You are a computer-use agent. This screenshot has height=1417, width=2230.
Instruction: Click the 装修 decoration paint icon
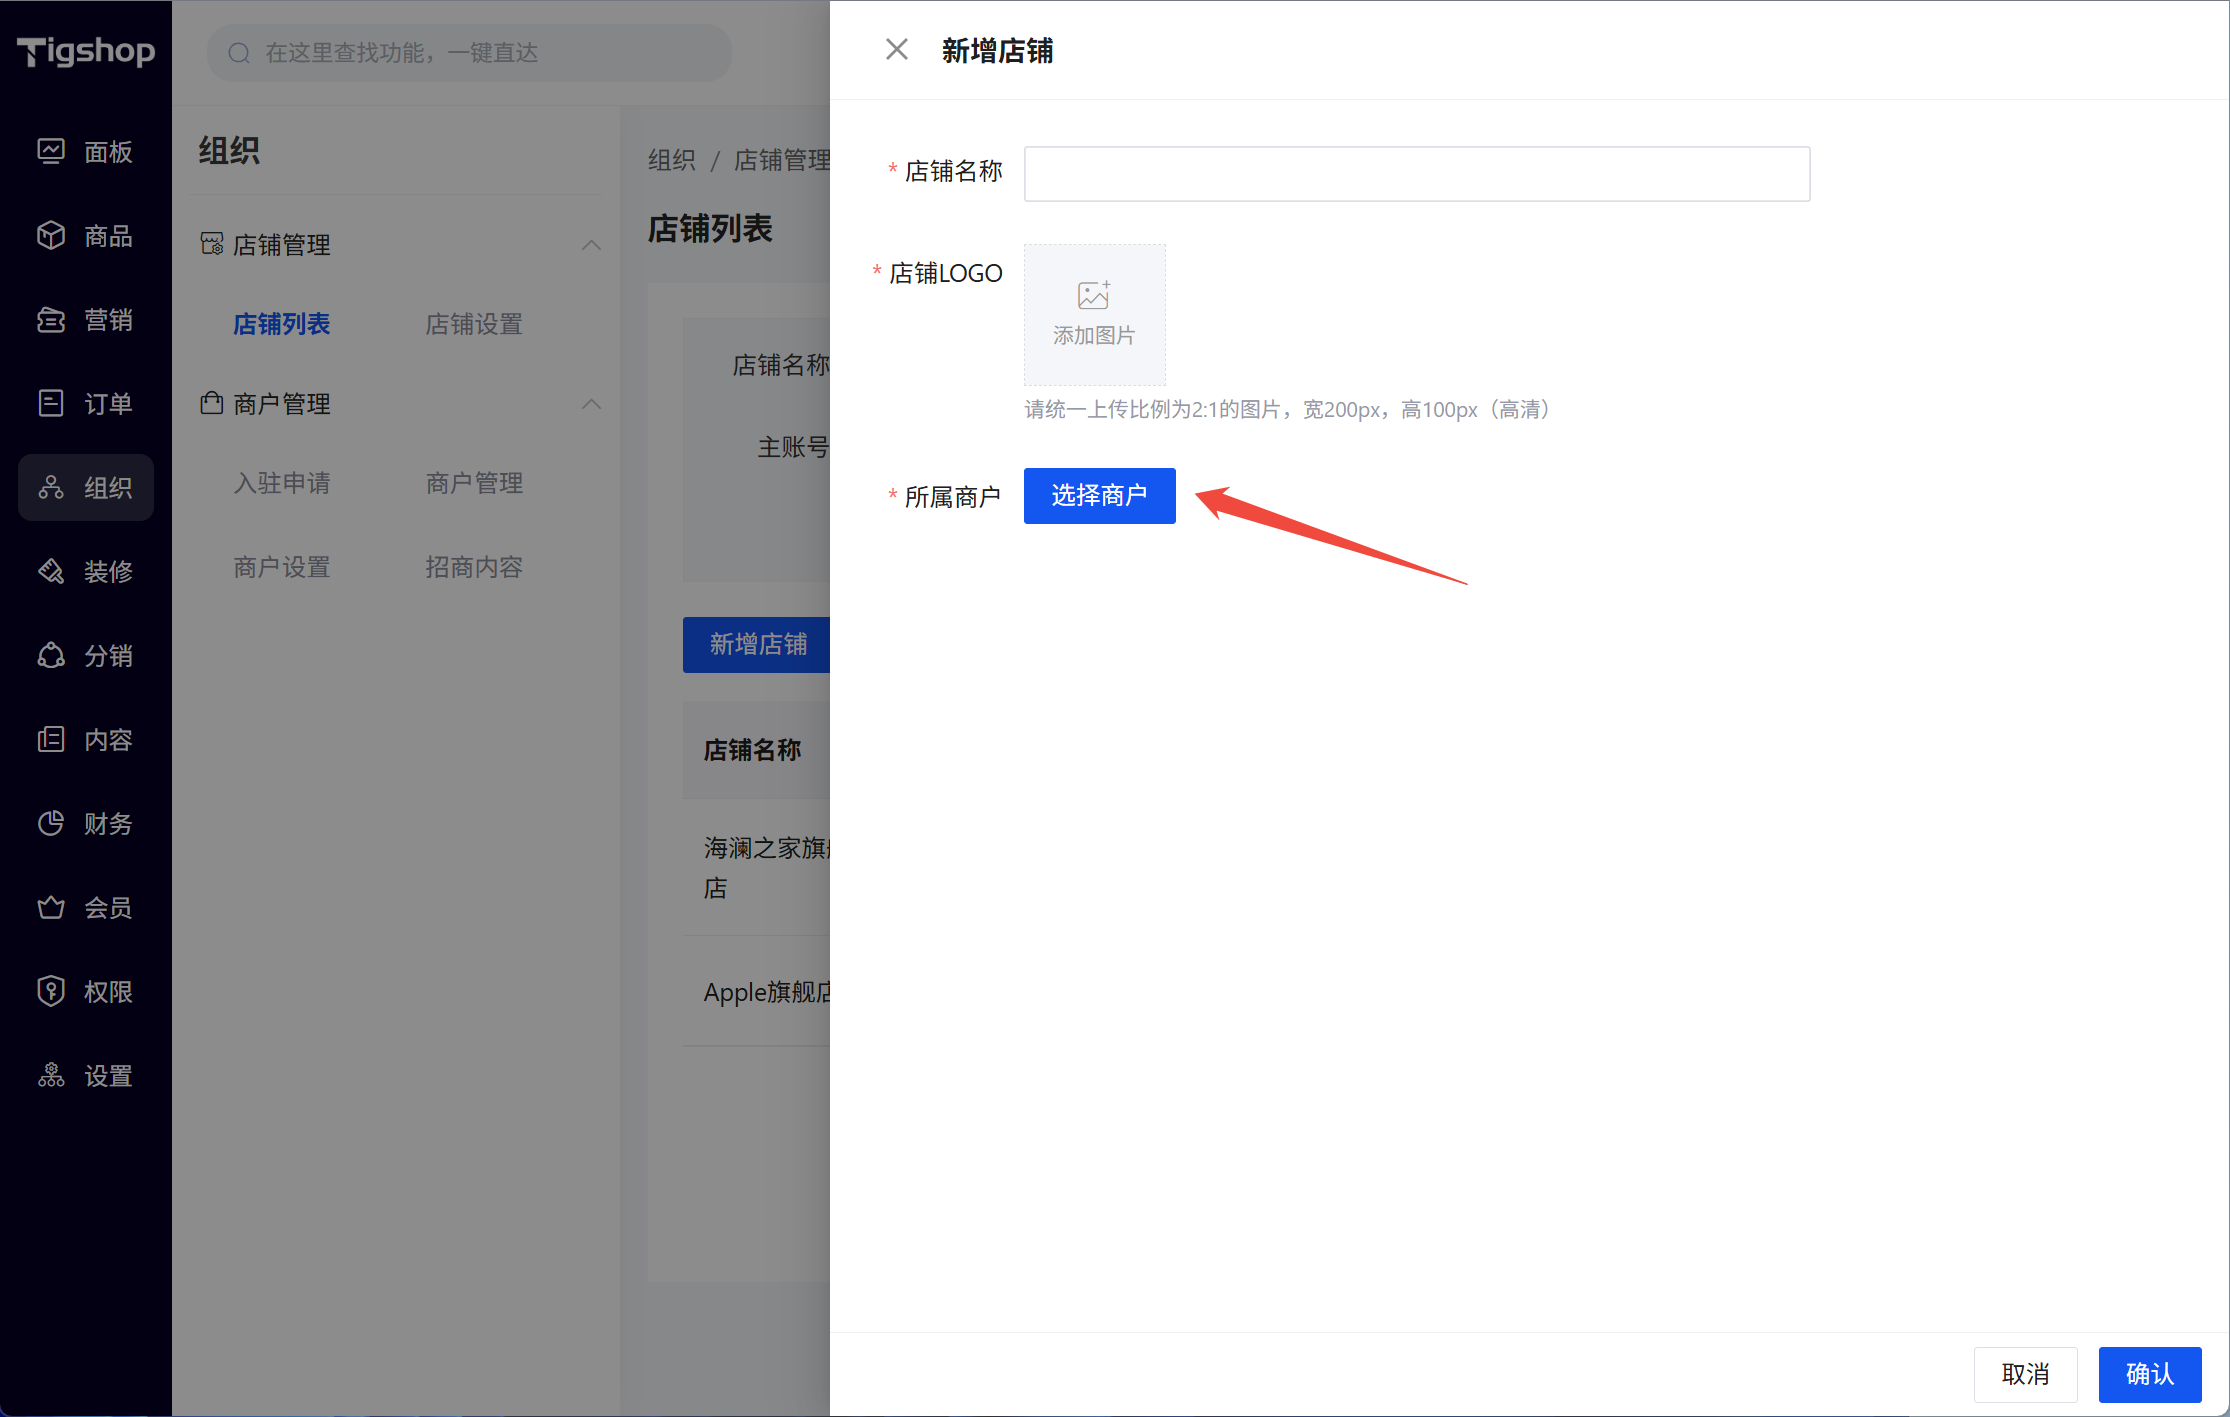[x=51, y=571]
